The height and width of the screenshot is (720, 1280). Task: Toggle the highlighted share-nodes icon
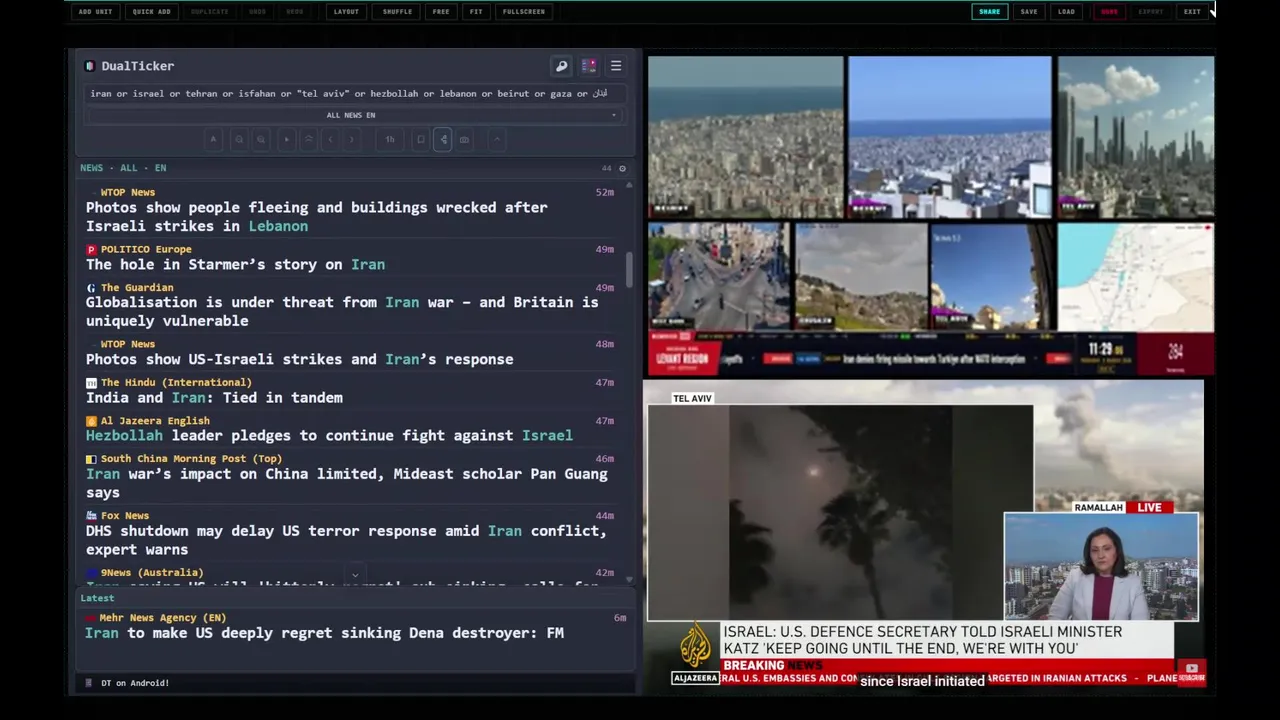tap(443, 140)
